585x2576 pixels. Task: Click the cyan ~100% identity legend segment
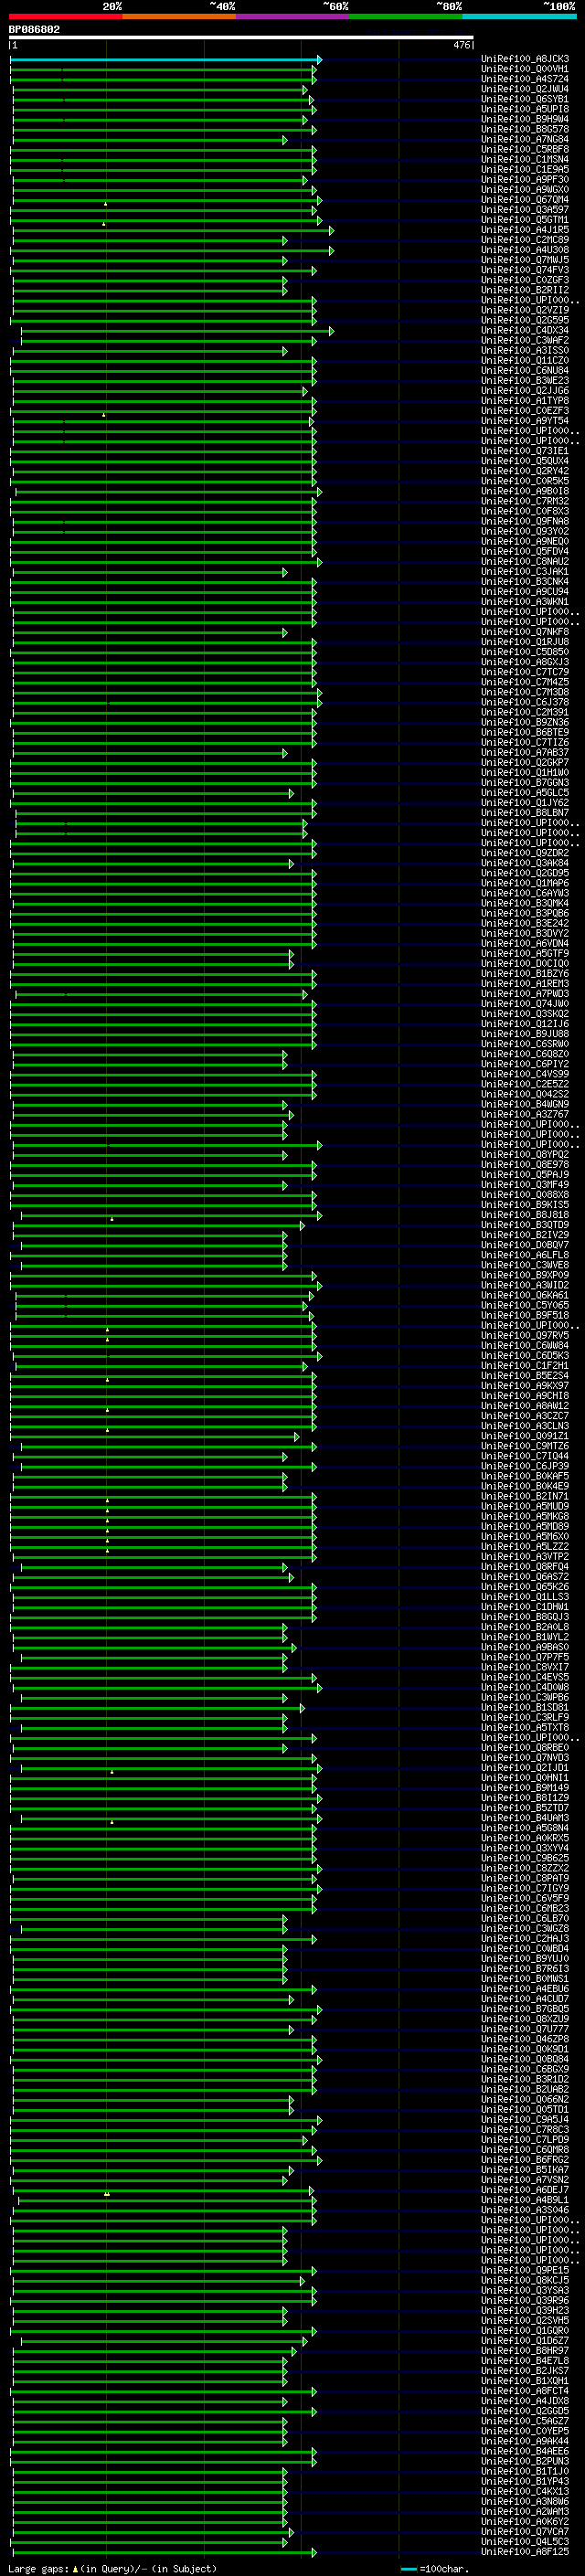[520, 16]
